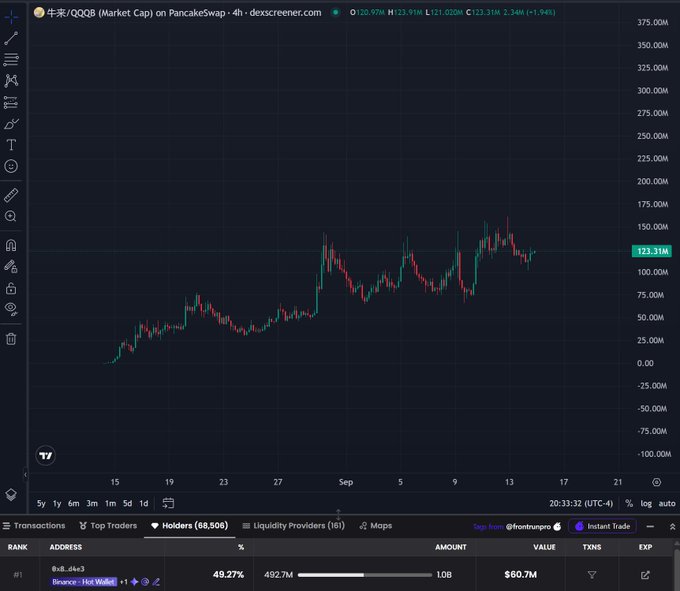Viewport: 680px width, 591px height.
Task: Click the 49.27% holder percentage
Action: (228, 575)
